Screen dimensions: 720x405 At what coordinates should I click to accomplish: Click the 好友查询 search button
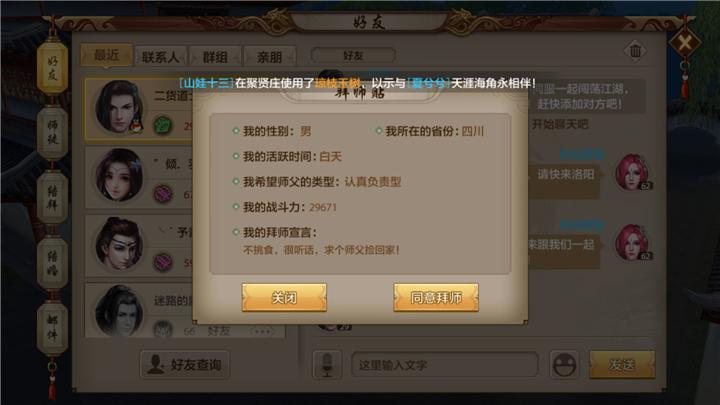point(185,365)
